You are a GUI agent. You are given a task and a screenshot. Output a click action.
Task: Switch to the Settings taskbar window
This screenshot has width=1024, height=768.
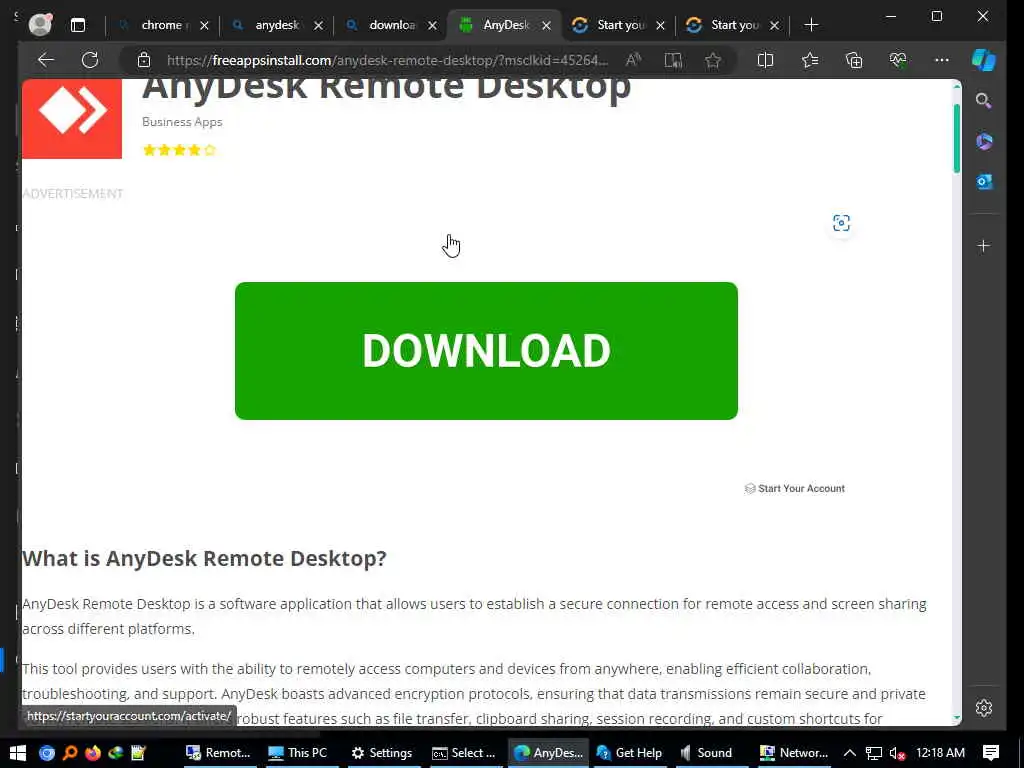point(382,753)
